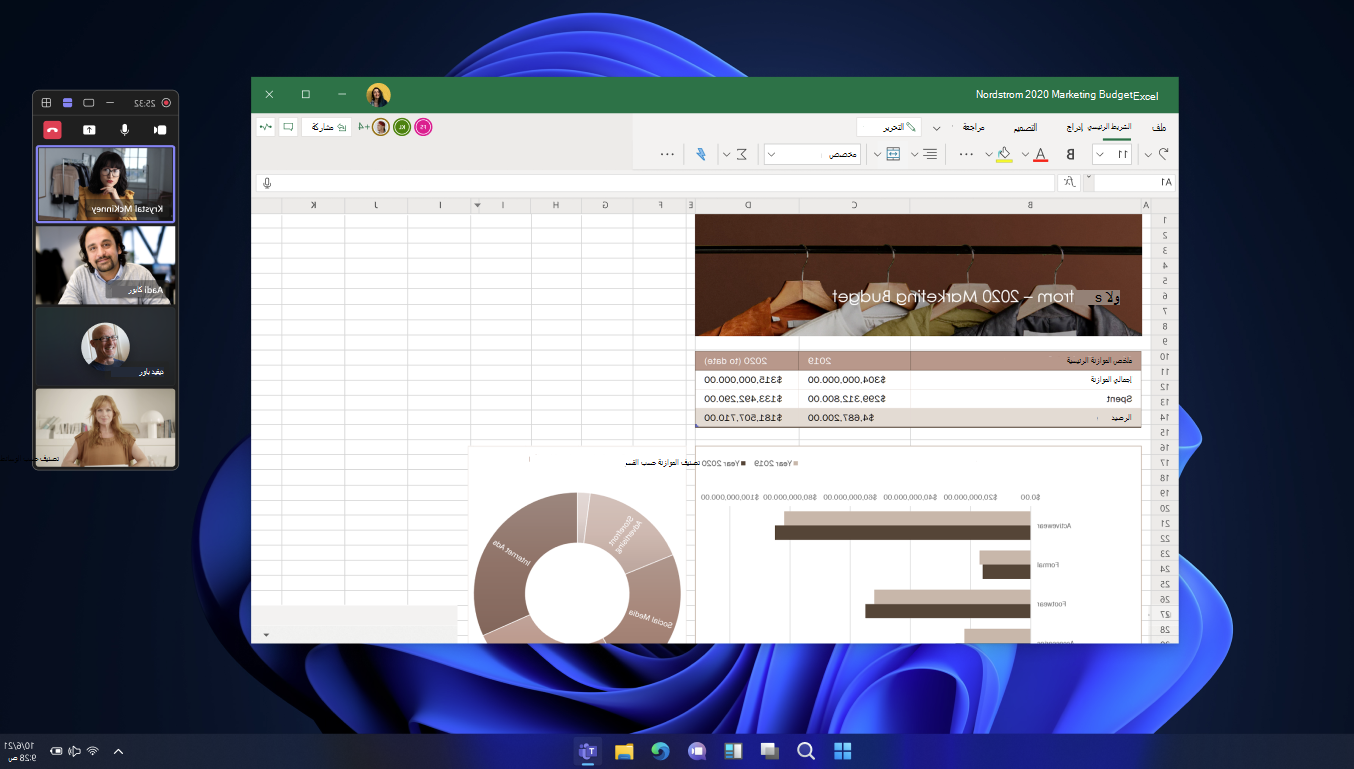Hang up the Teams call
The width and height of the screenshot is (1354, 769).
tap(52, 130)
